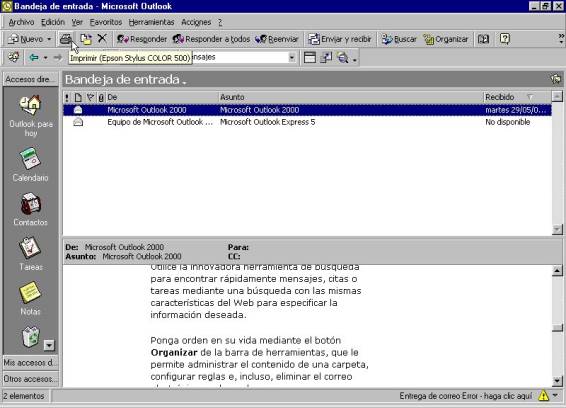Sort by the Asunto column header
566x408 pixels.
point(351,97)
